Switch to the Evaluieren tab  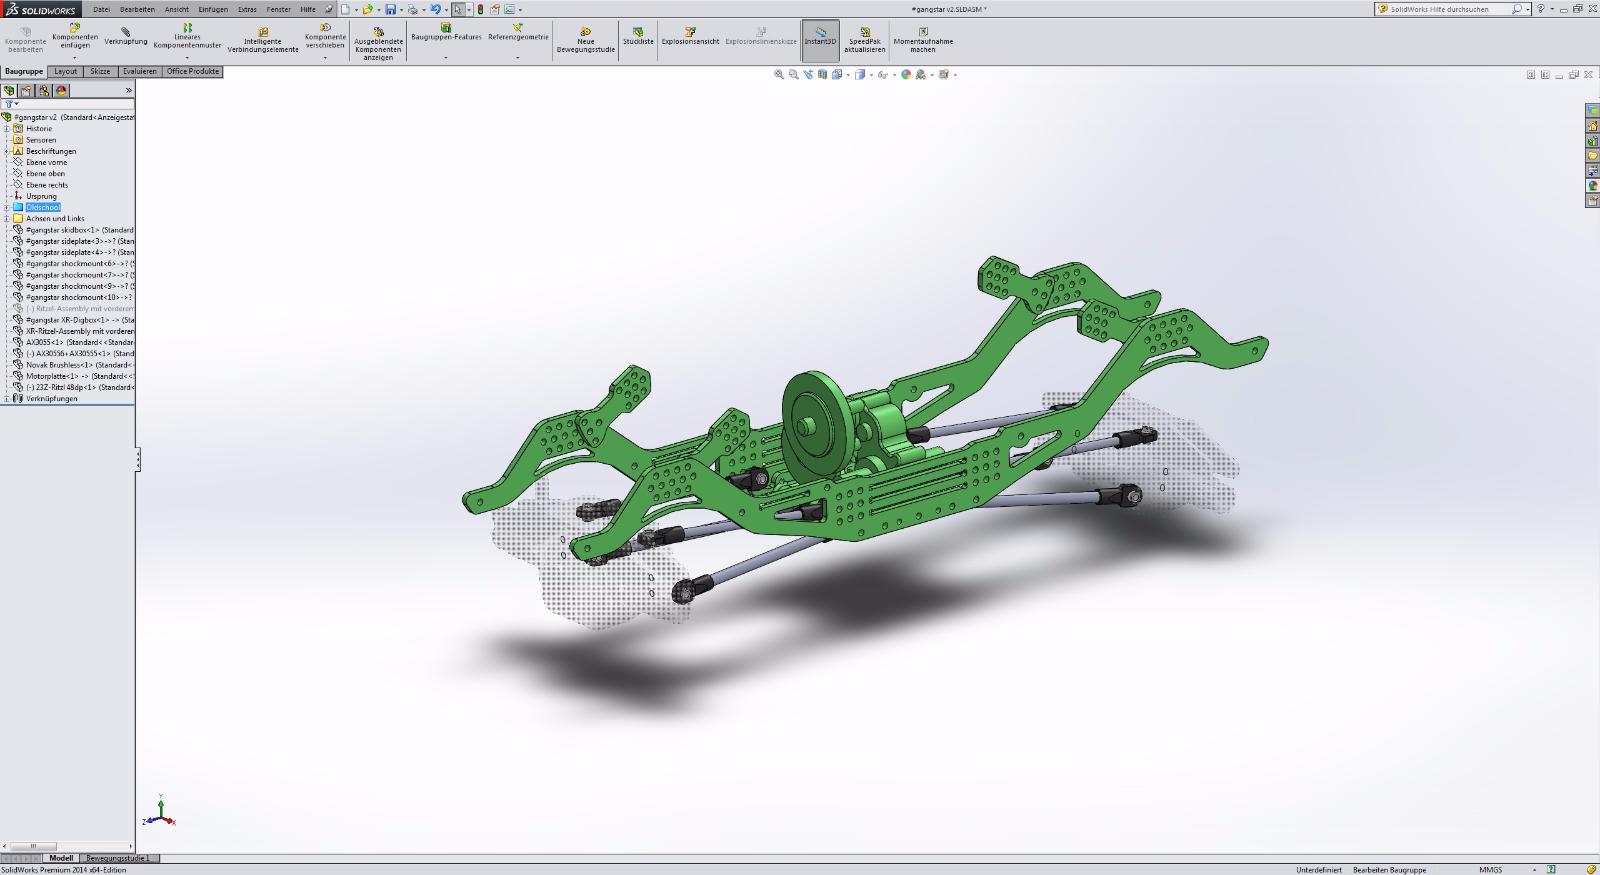[140, 72]
